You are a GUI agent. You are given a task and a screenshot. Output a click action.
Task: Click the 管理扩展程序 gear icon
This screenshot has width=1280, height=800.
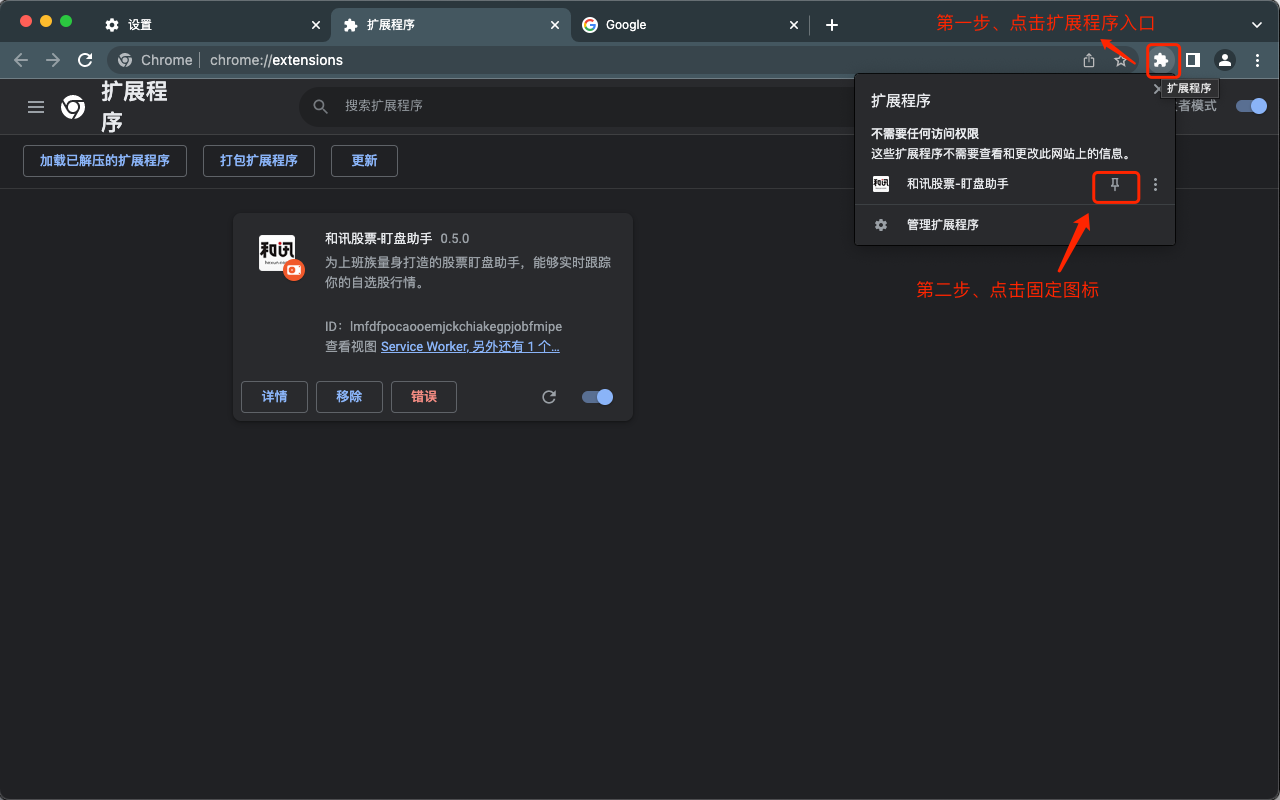click(880, 224)
